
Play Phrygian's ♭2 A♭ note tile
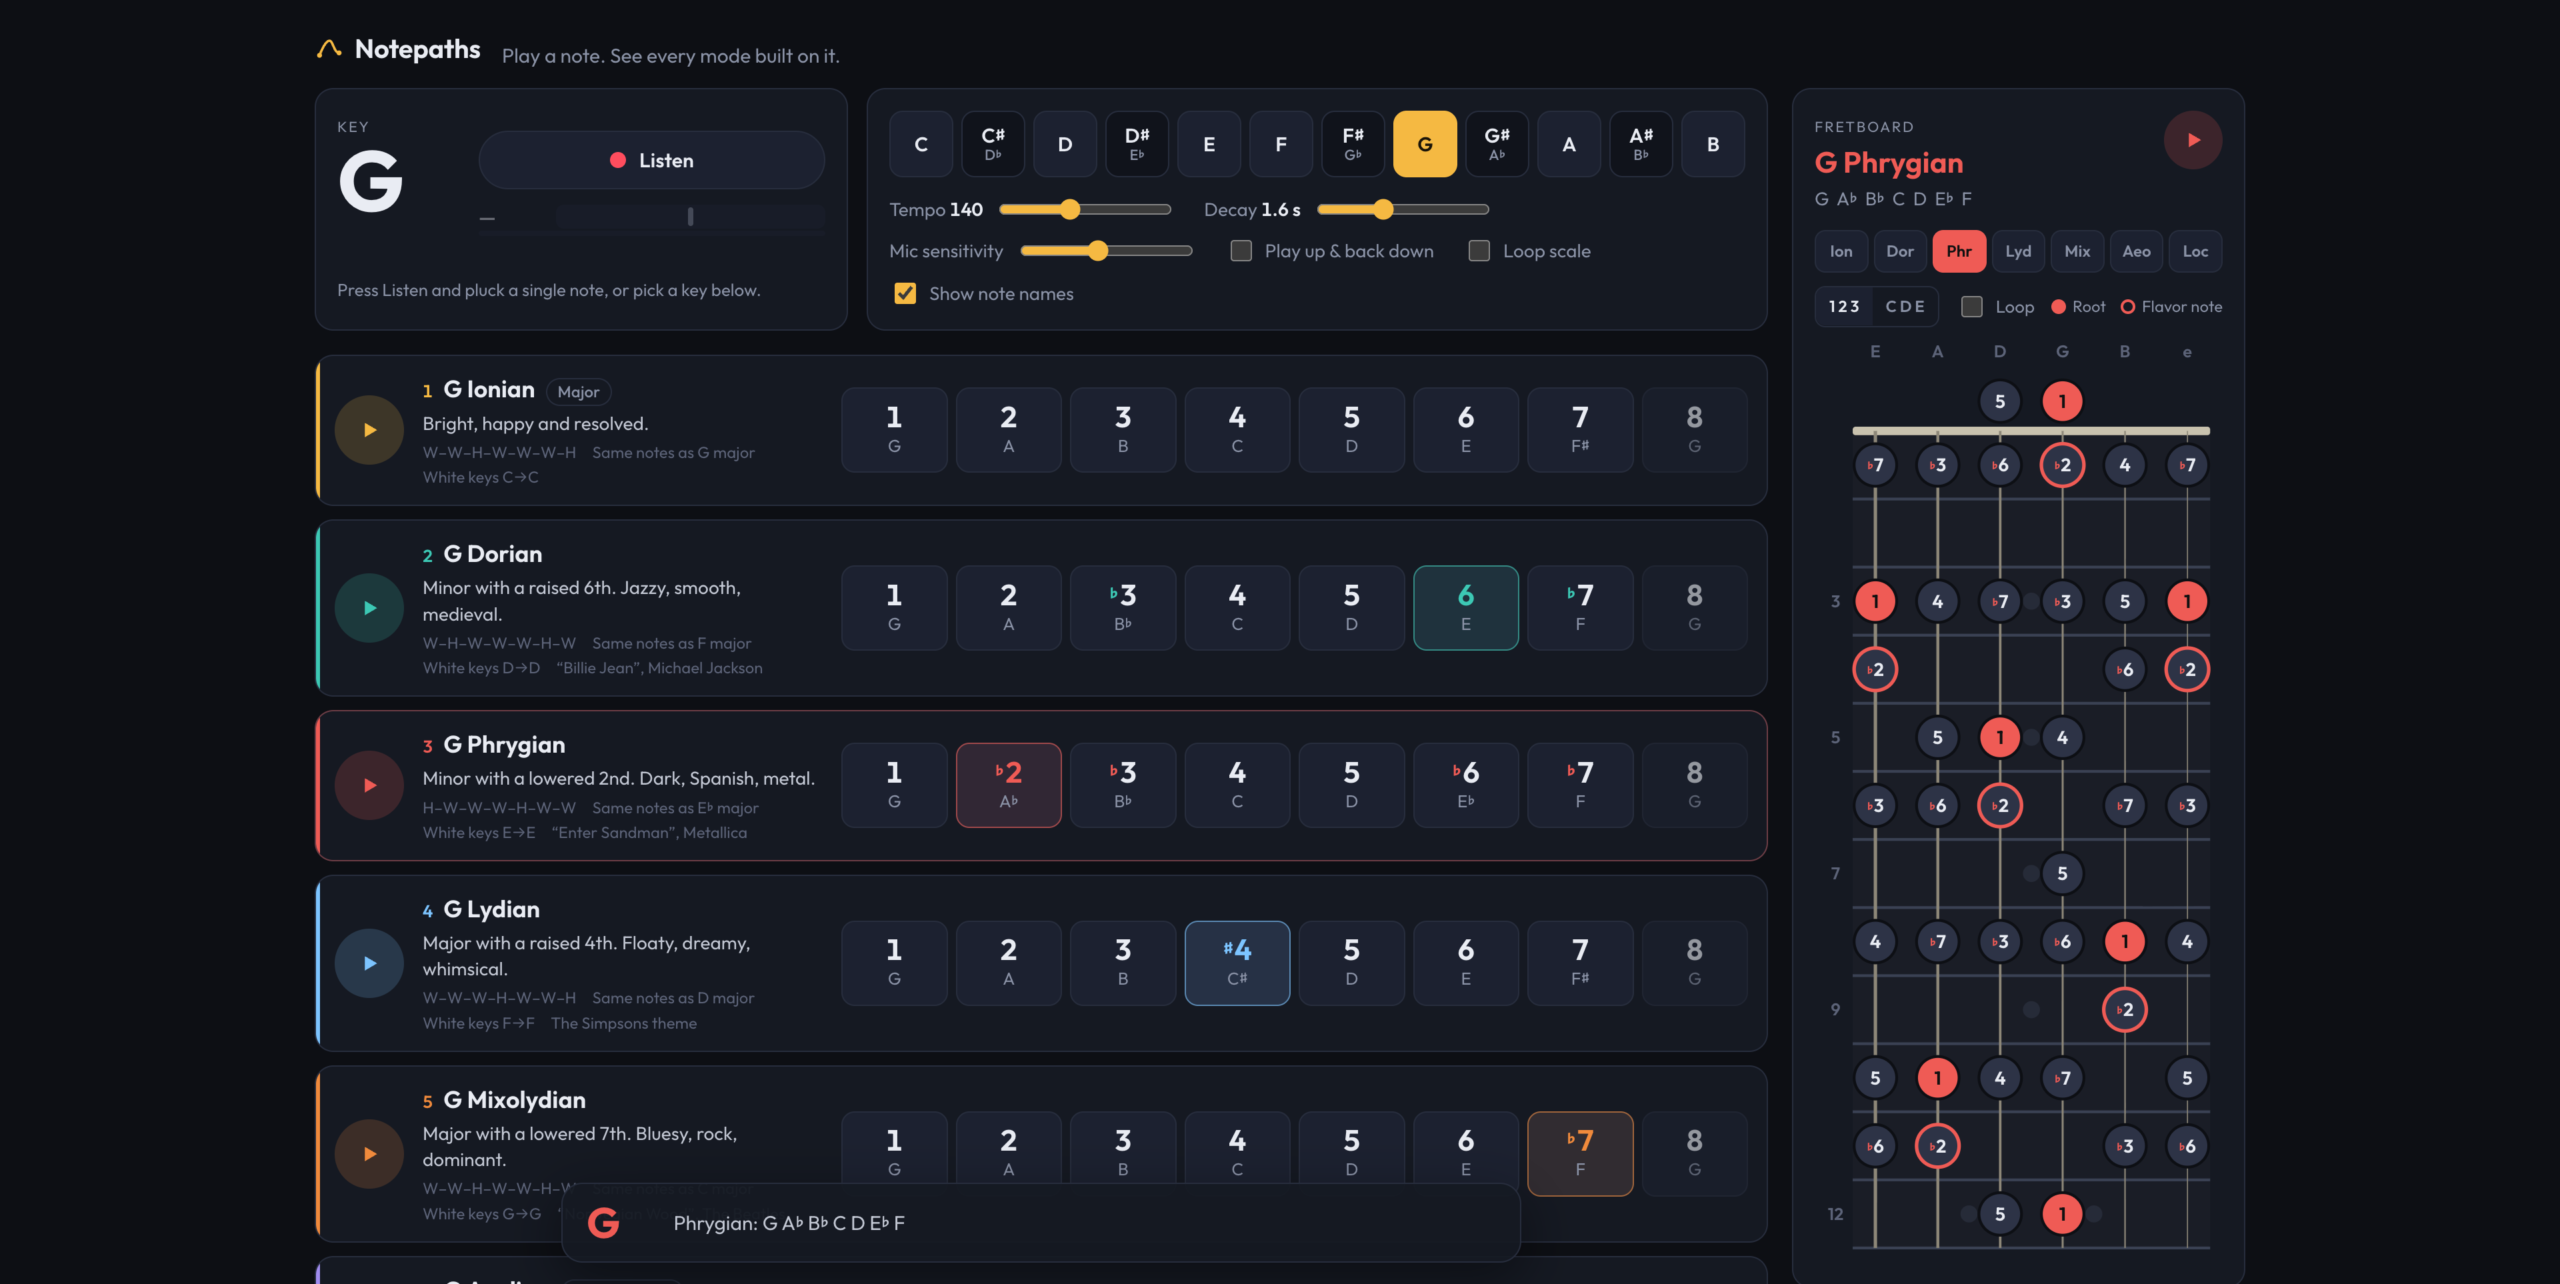[x=1009, y=785]
